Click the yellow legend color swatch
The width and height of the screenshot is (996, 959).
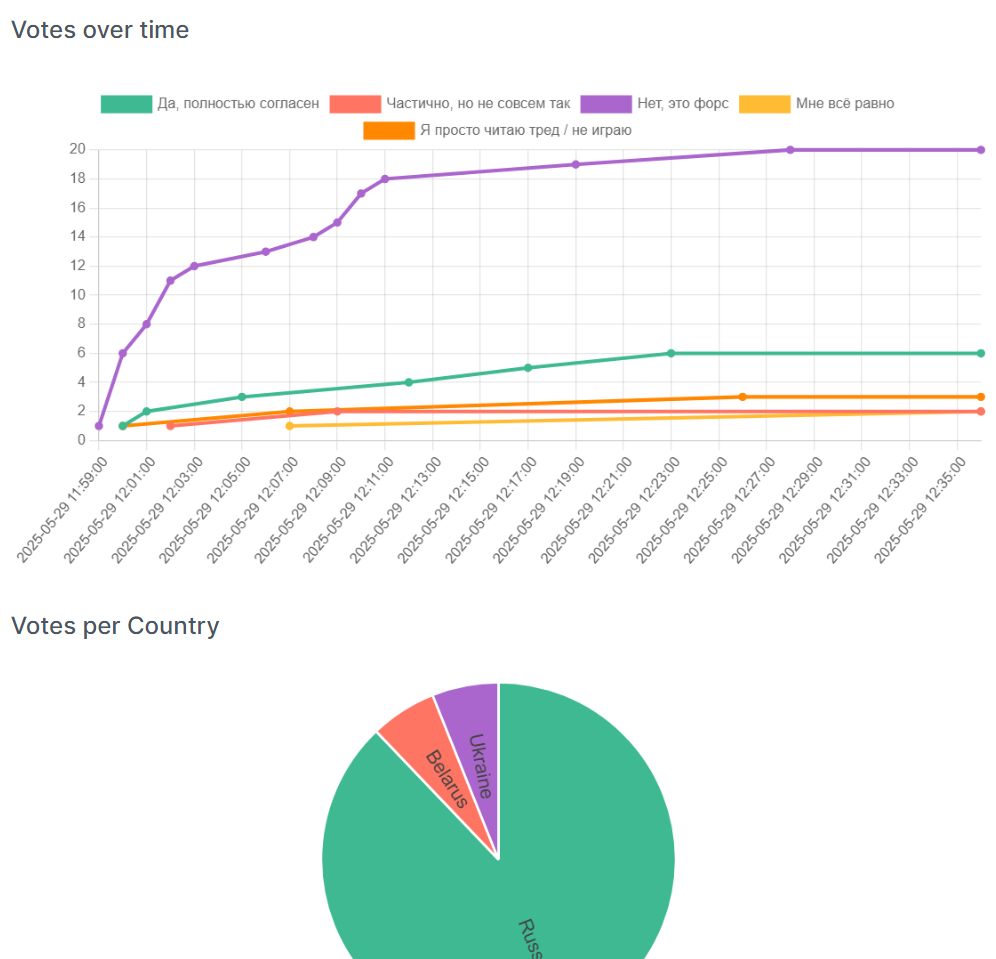[x=765, y=104]
